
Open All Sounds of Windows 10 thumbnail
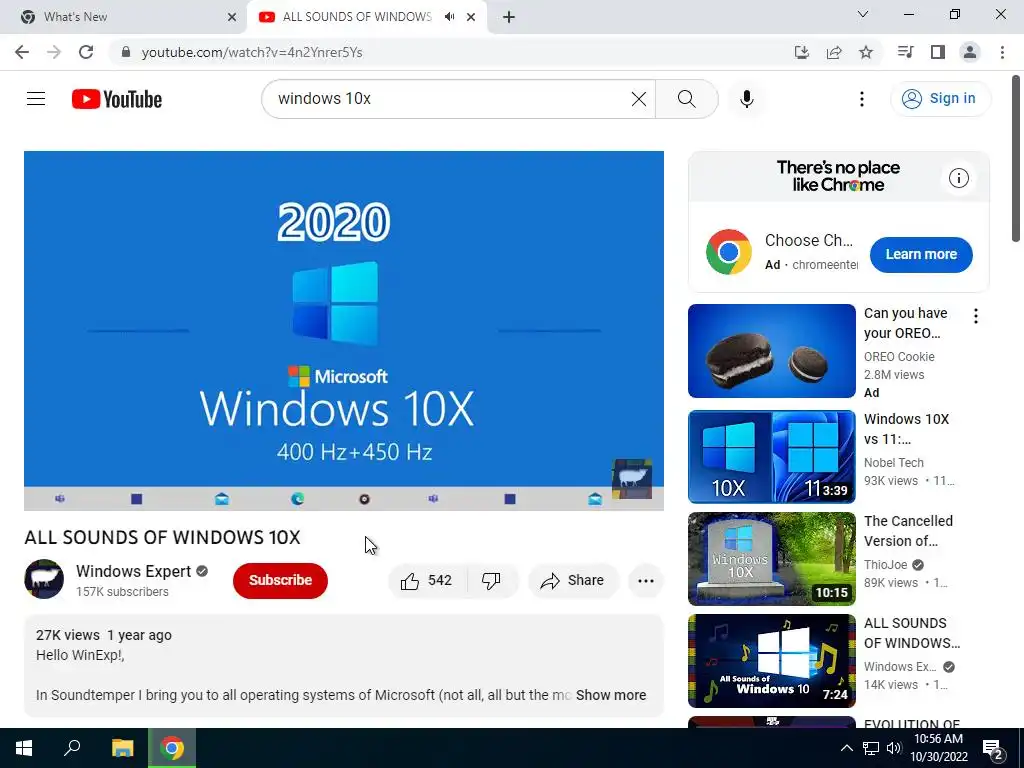(x=771, y=661)
